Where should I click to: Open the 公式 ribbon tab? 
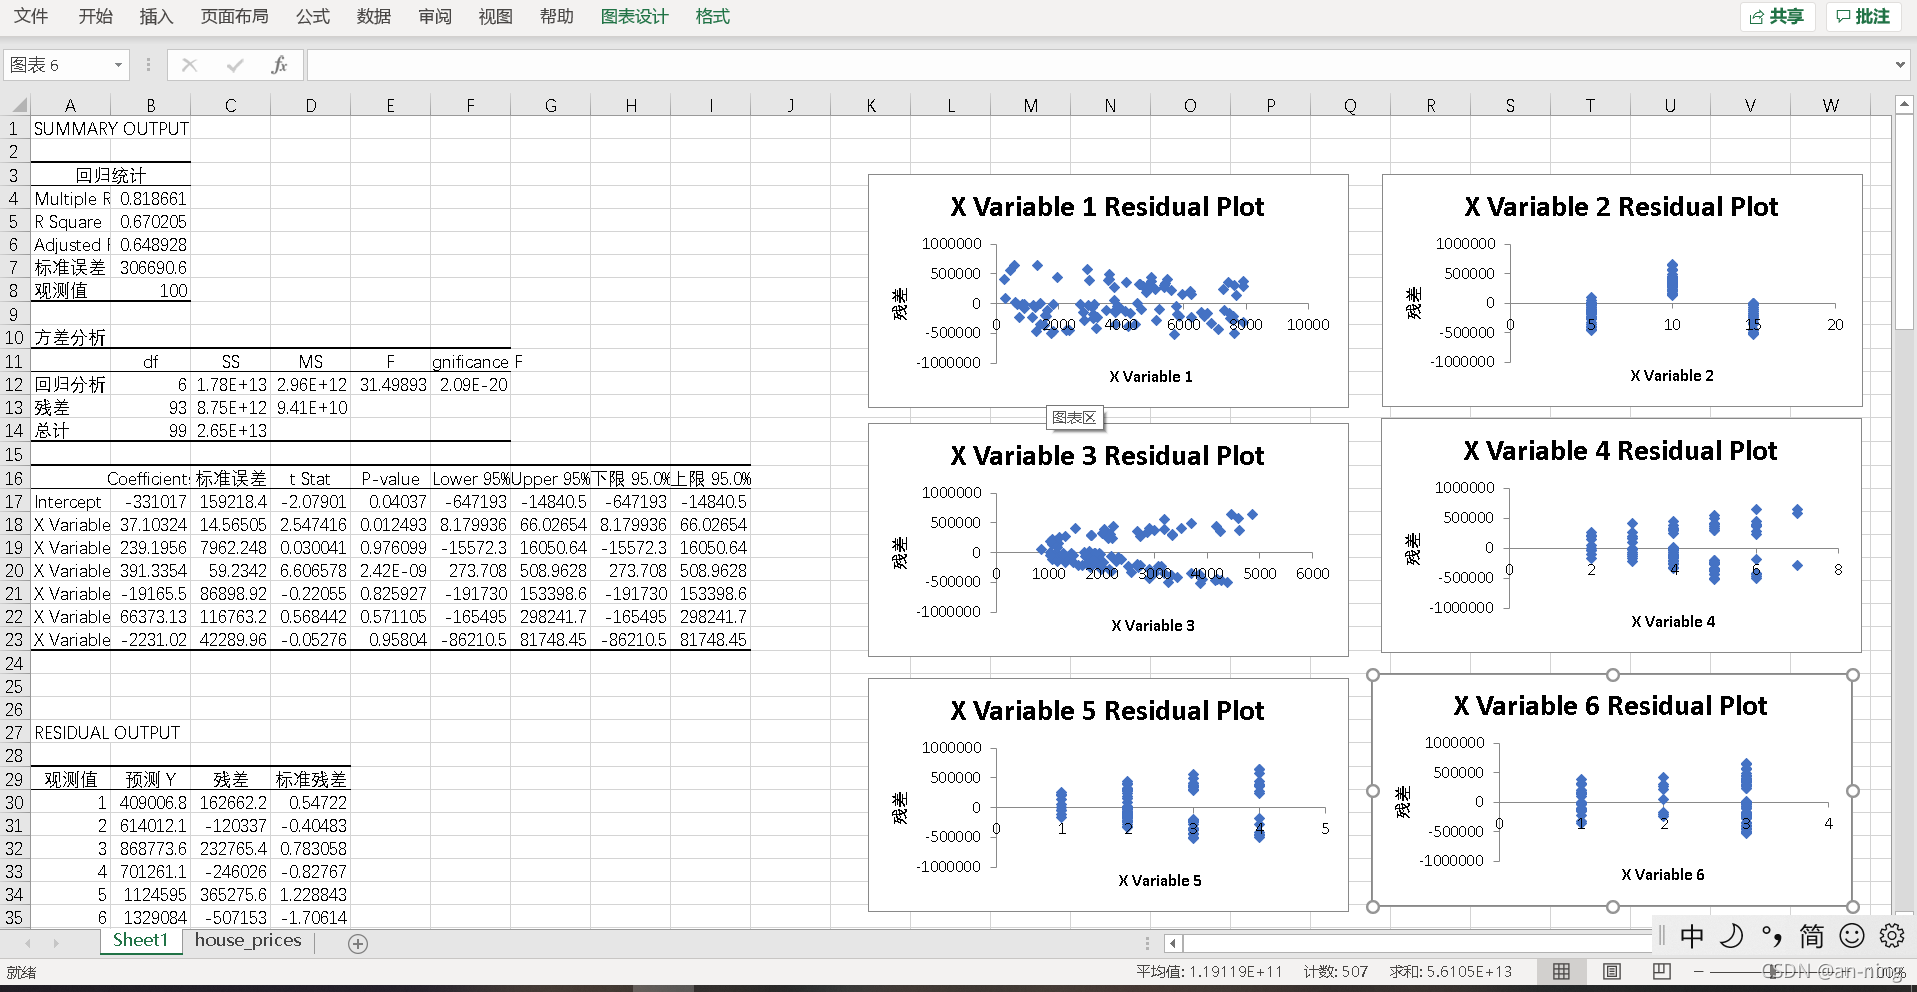313,16
